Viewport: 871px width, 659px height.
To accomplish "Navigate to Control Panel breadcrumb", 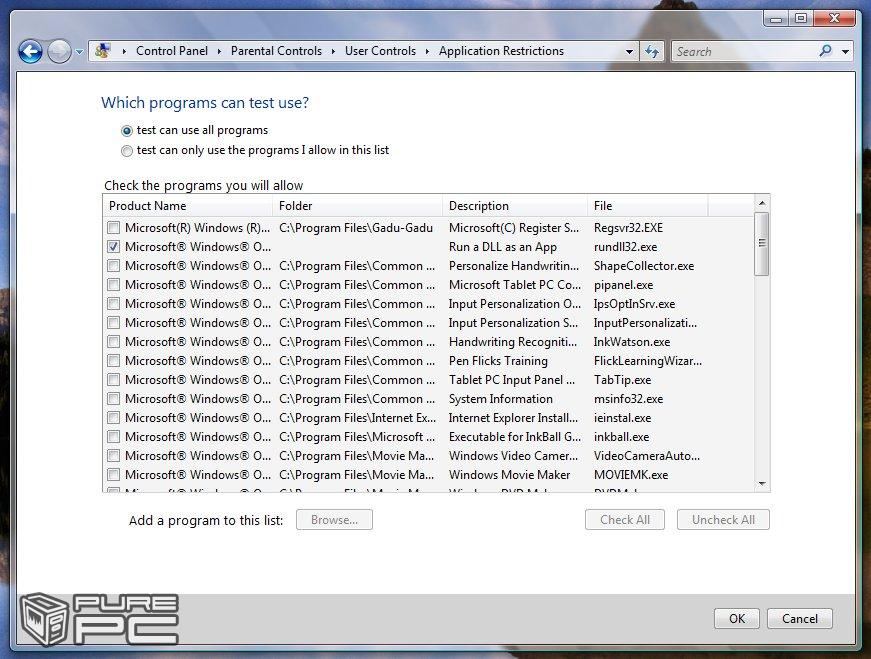I will click(172, 51).
